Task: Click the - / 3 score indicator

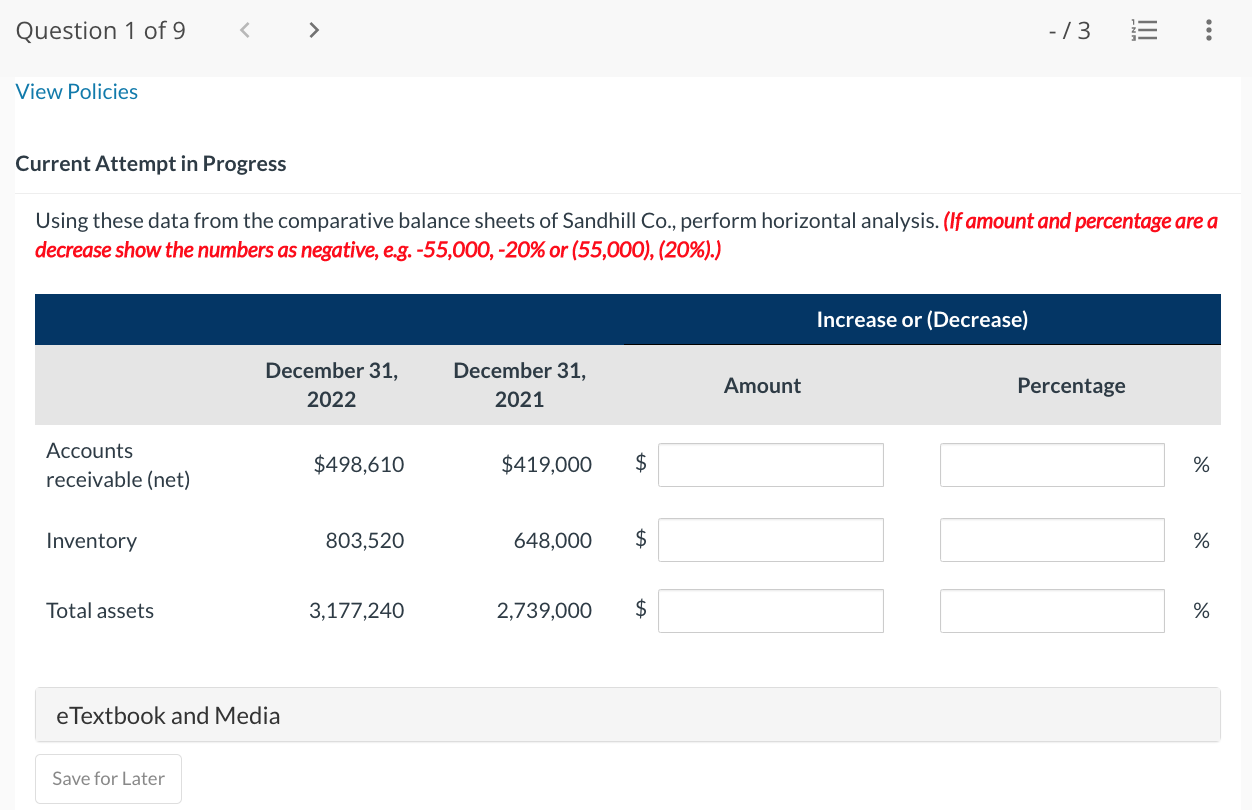Action: click(1070, 30)
